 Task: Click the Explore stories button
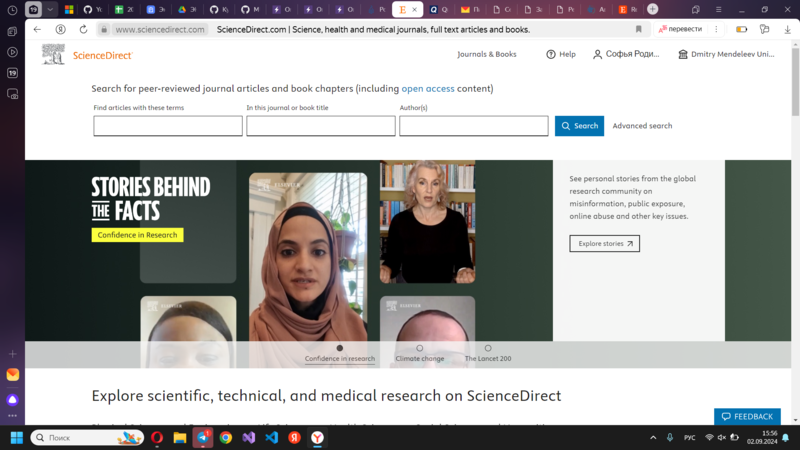[x=605, y=243]
